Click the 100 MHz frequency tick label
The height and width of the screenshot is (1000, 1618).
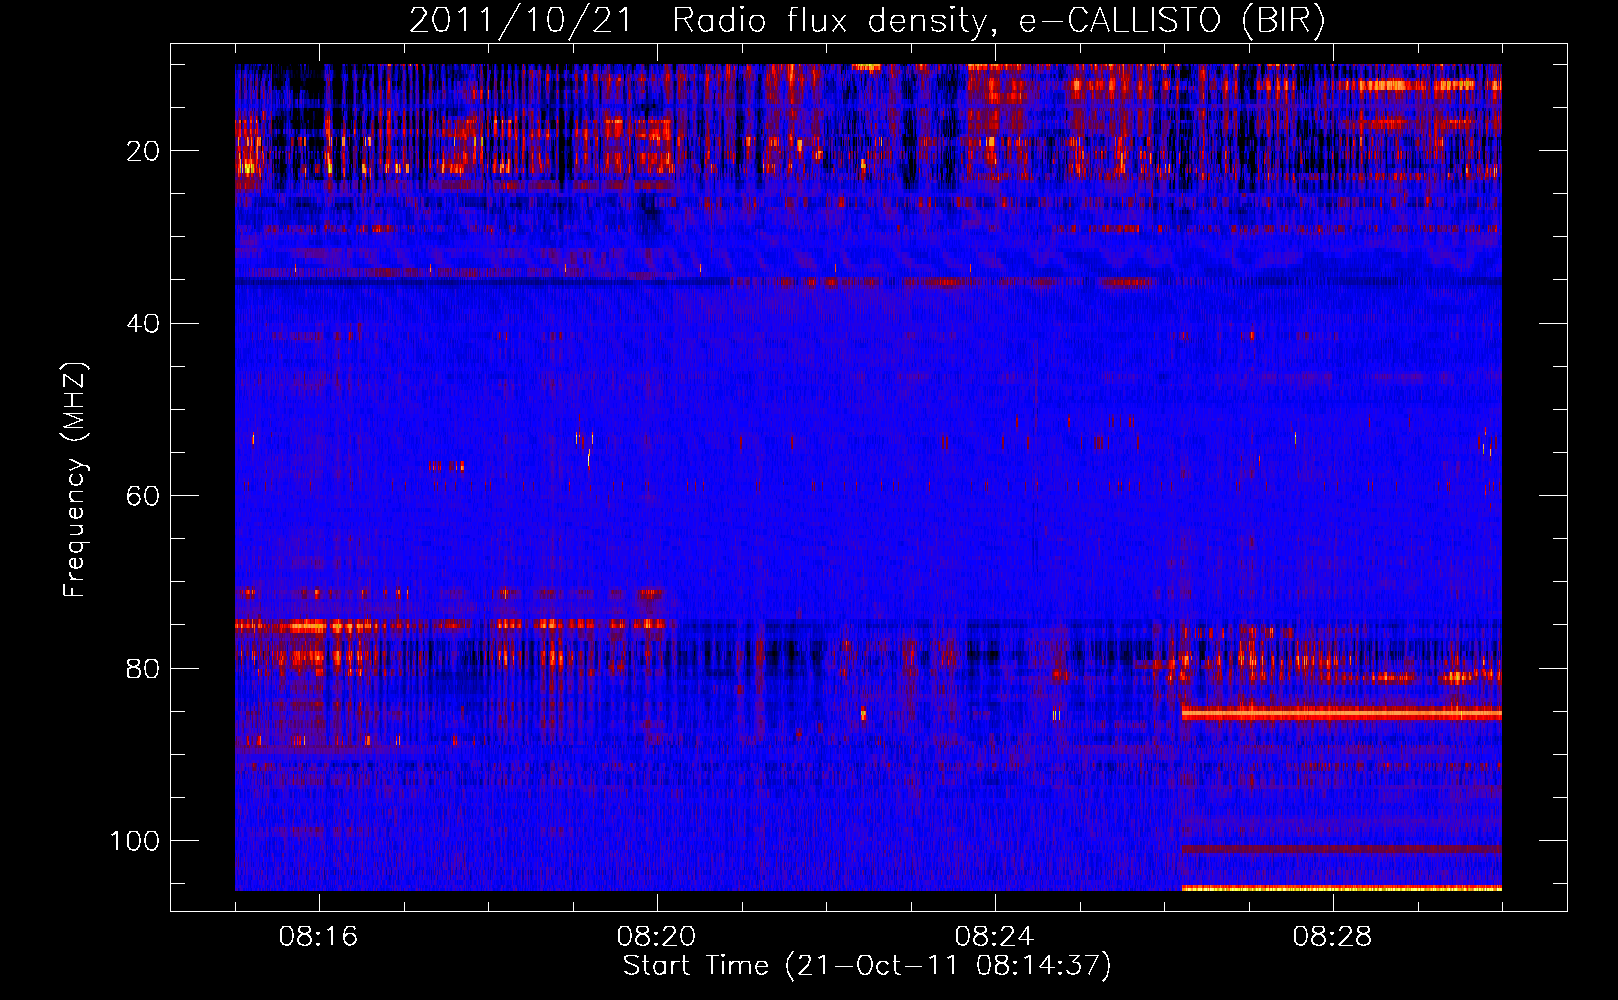[x=134, y=841]
